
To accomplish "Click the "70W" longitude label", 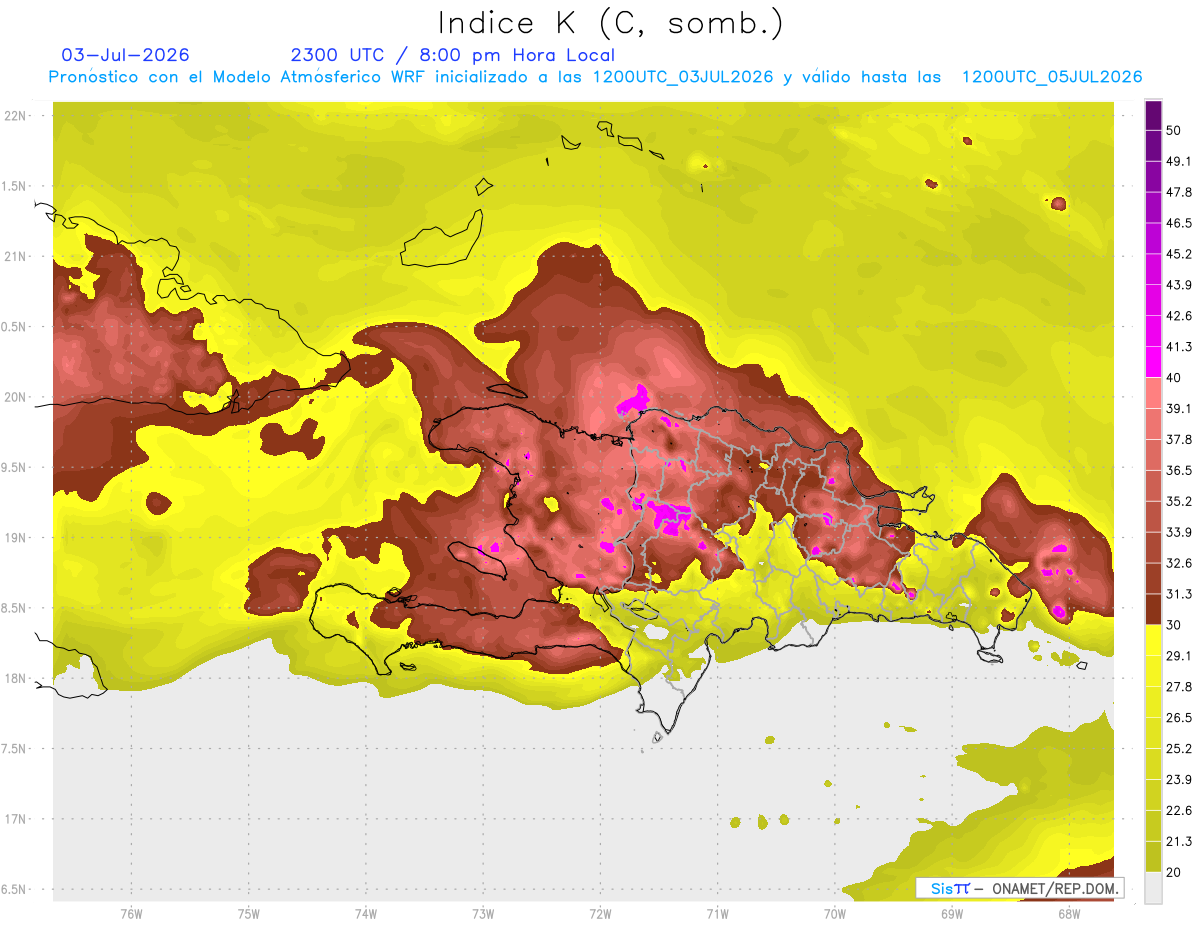I will [835, 913].
